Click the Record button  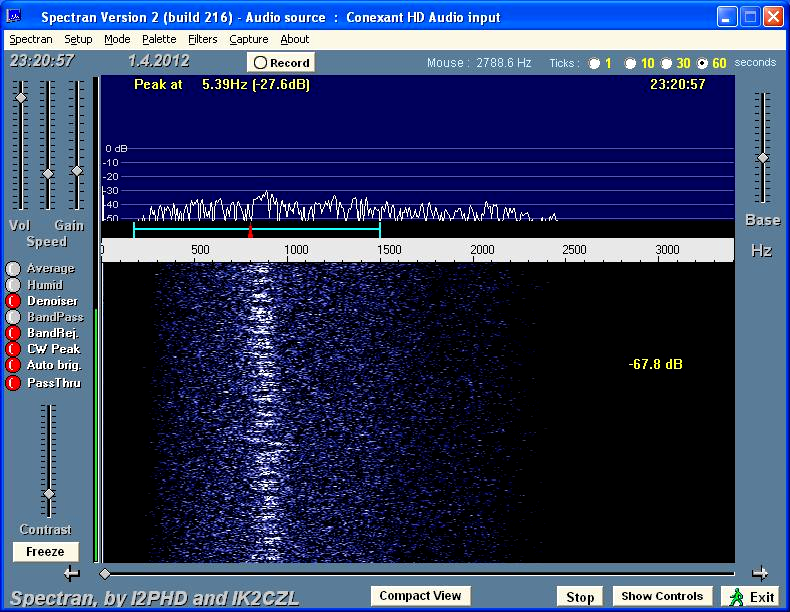pos(281,62)
